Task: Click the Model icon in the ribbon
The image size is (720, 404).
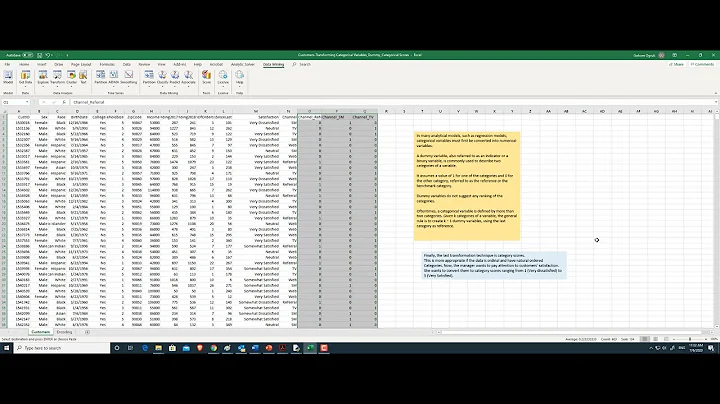Action: (8, 75)
